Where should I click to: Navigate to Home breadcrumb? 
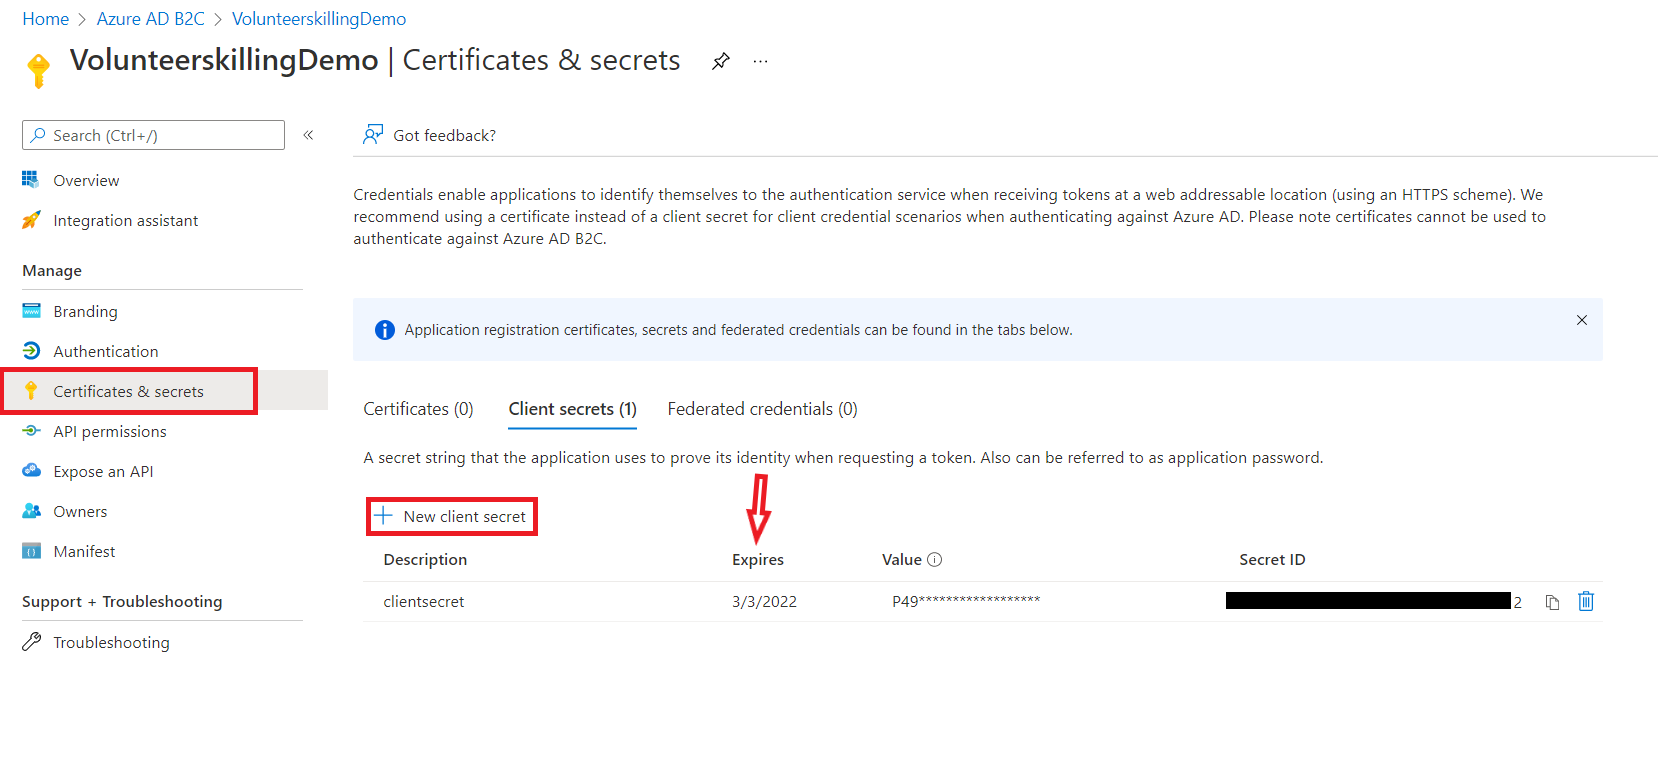[x=46, y=19]
